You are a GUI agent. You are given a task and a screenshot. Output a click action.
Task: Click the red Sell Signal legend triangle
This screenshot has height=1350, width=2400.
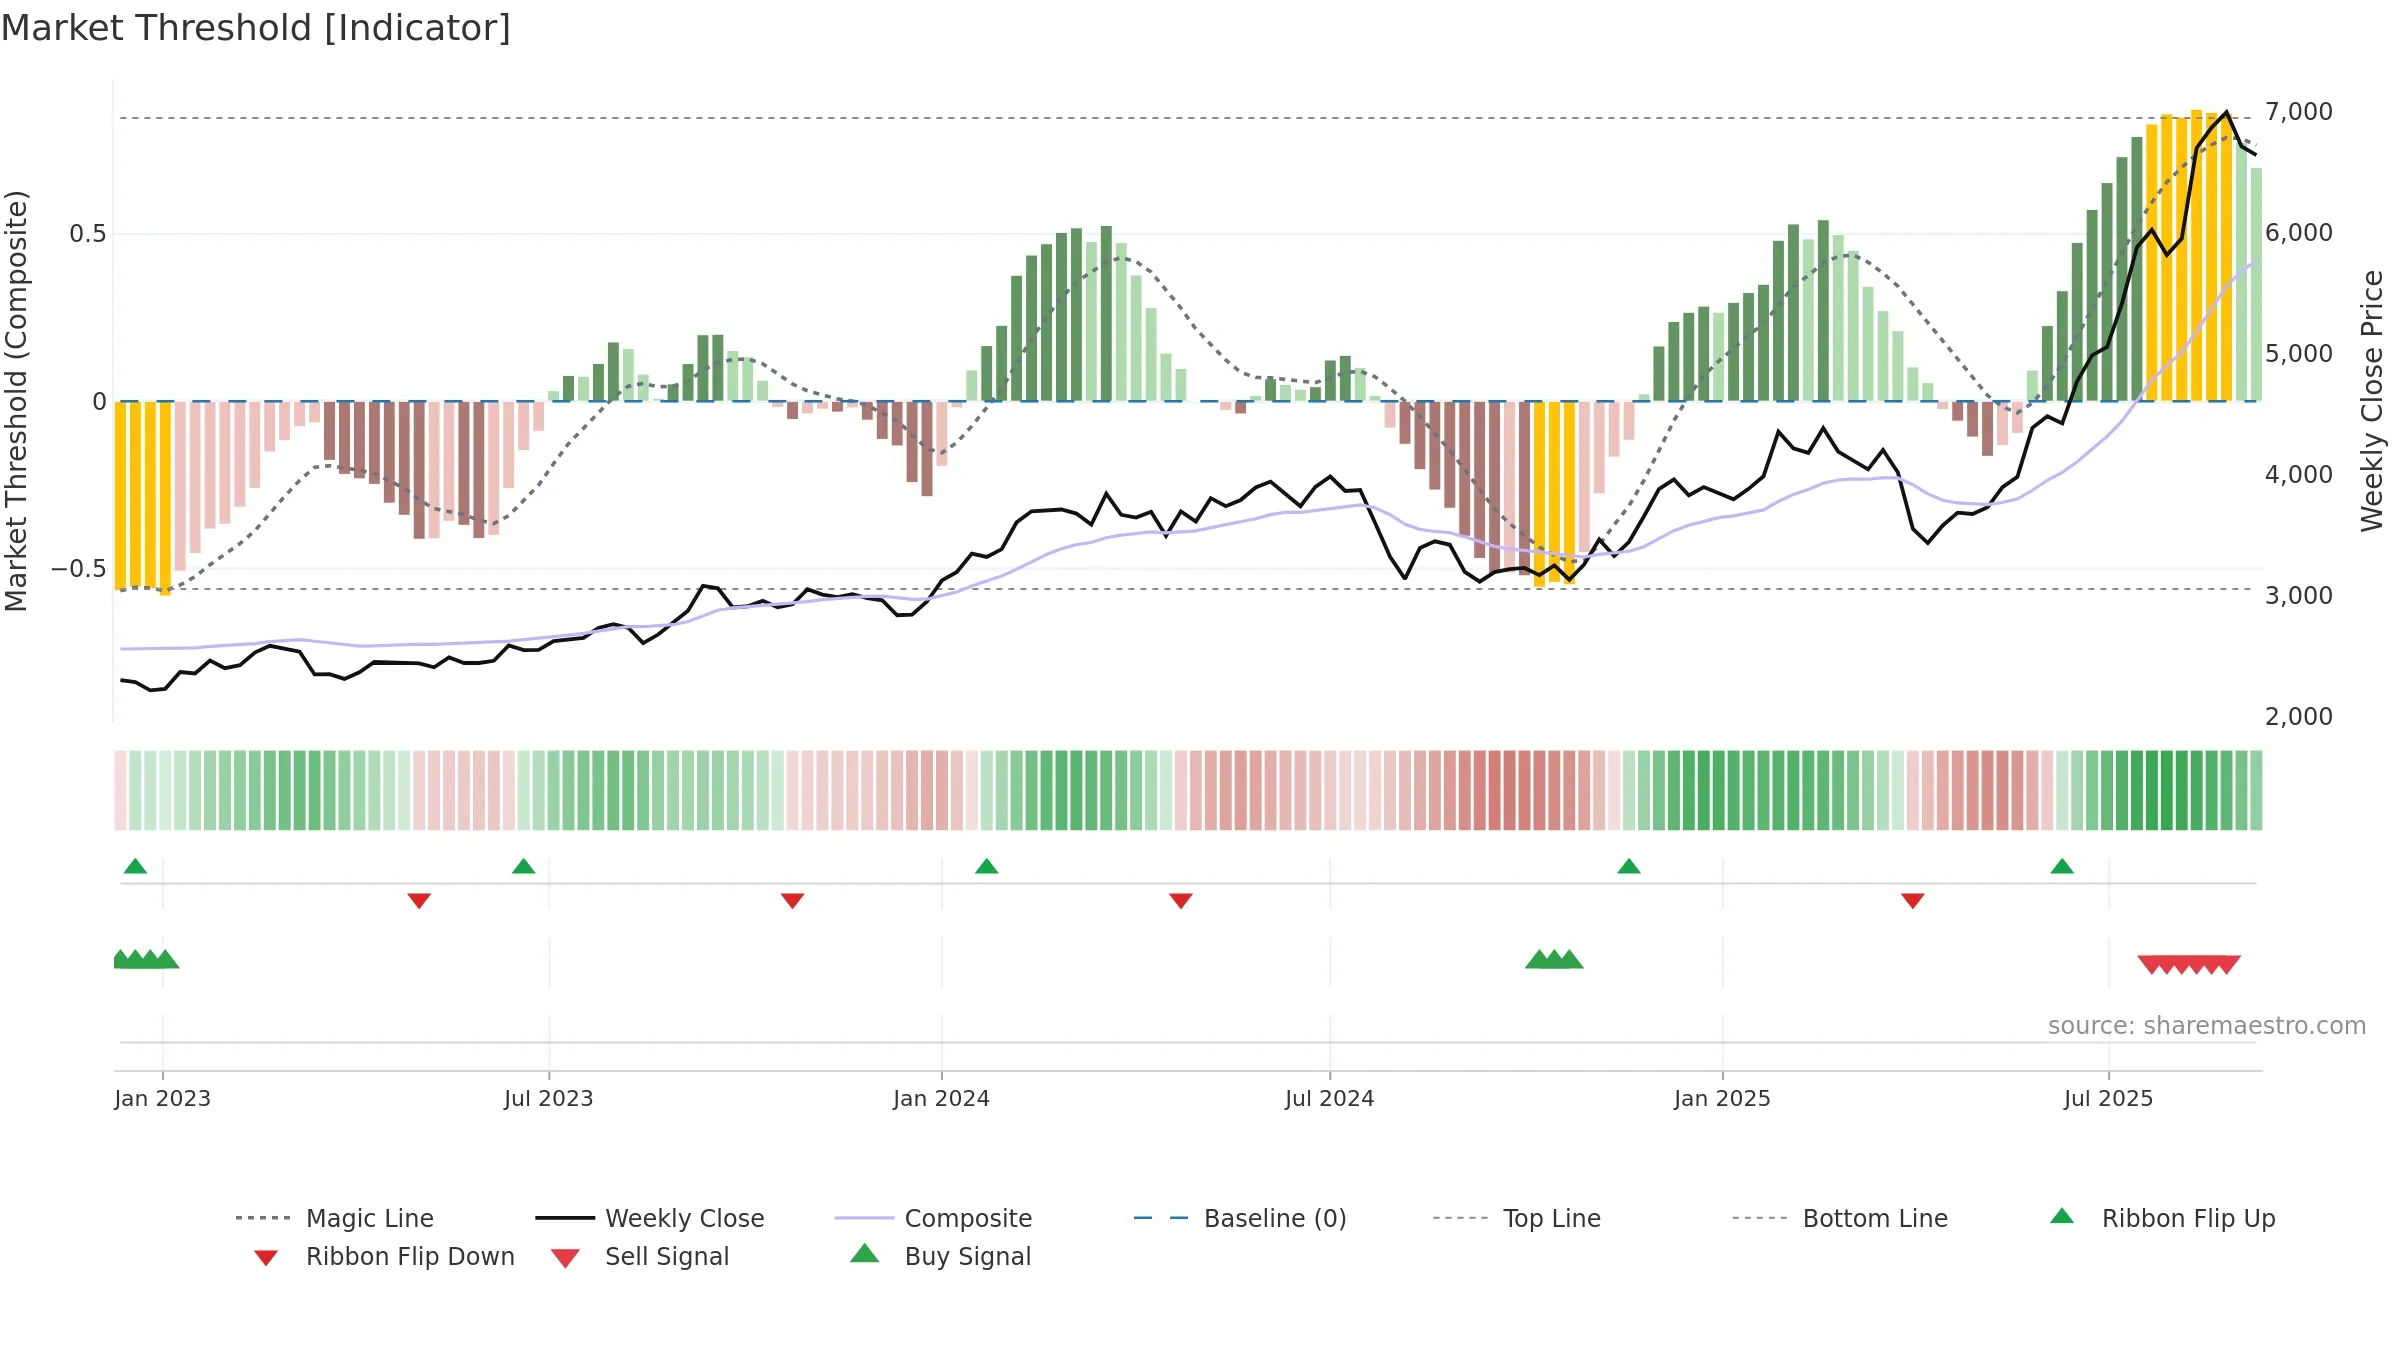(565, 1258)
